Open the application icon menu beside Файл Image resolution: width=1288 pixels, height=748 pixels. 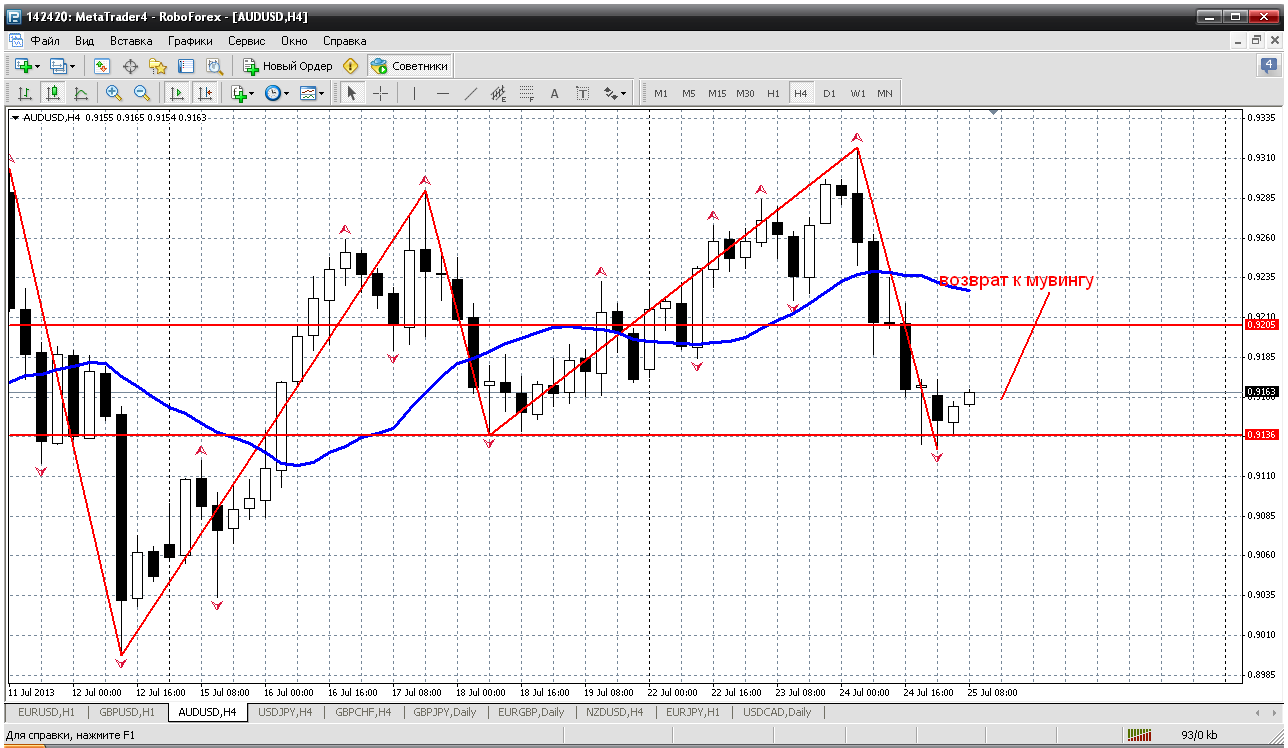coord(16,41)
